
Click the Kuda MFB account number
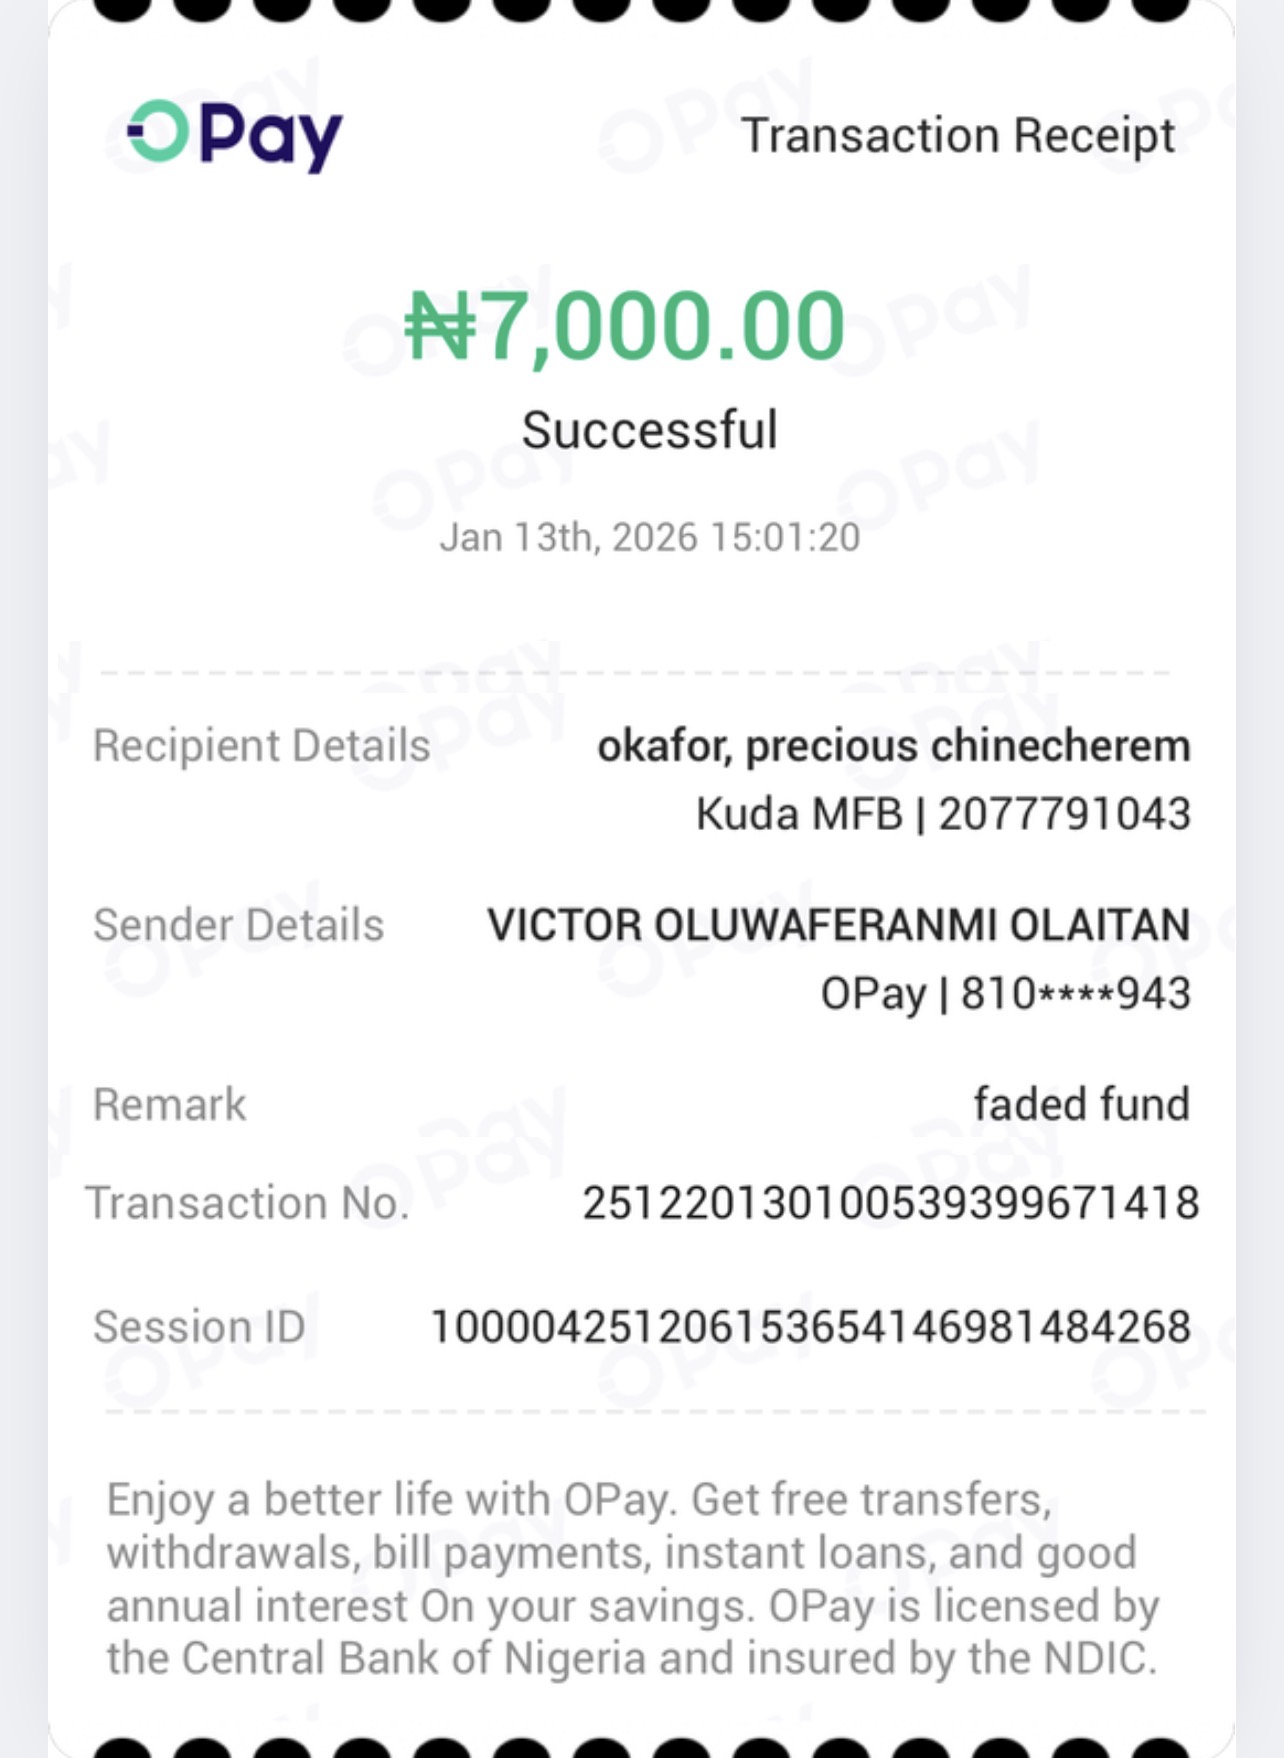(943, 814)
